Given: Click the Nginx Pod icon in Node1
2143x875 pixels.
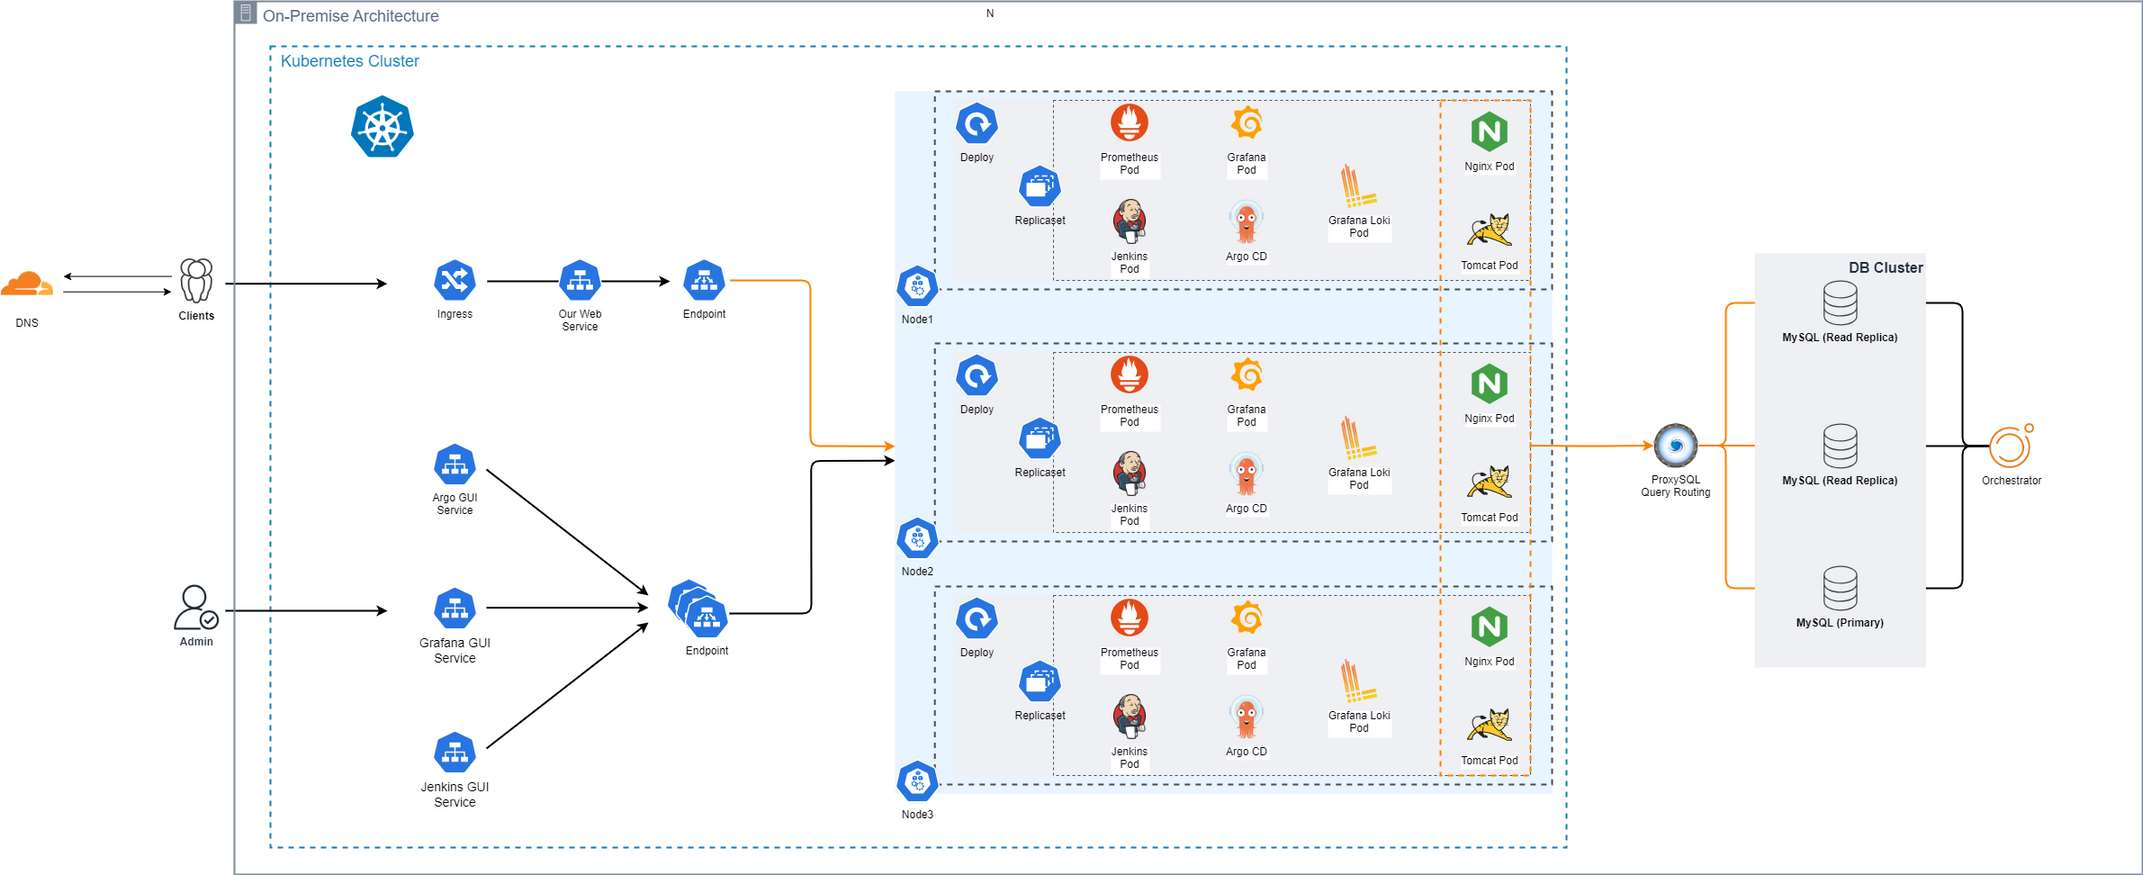Looking at the screenshot, I should click(1489, 132).
